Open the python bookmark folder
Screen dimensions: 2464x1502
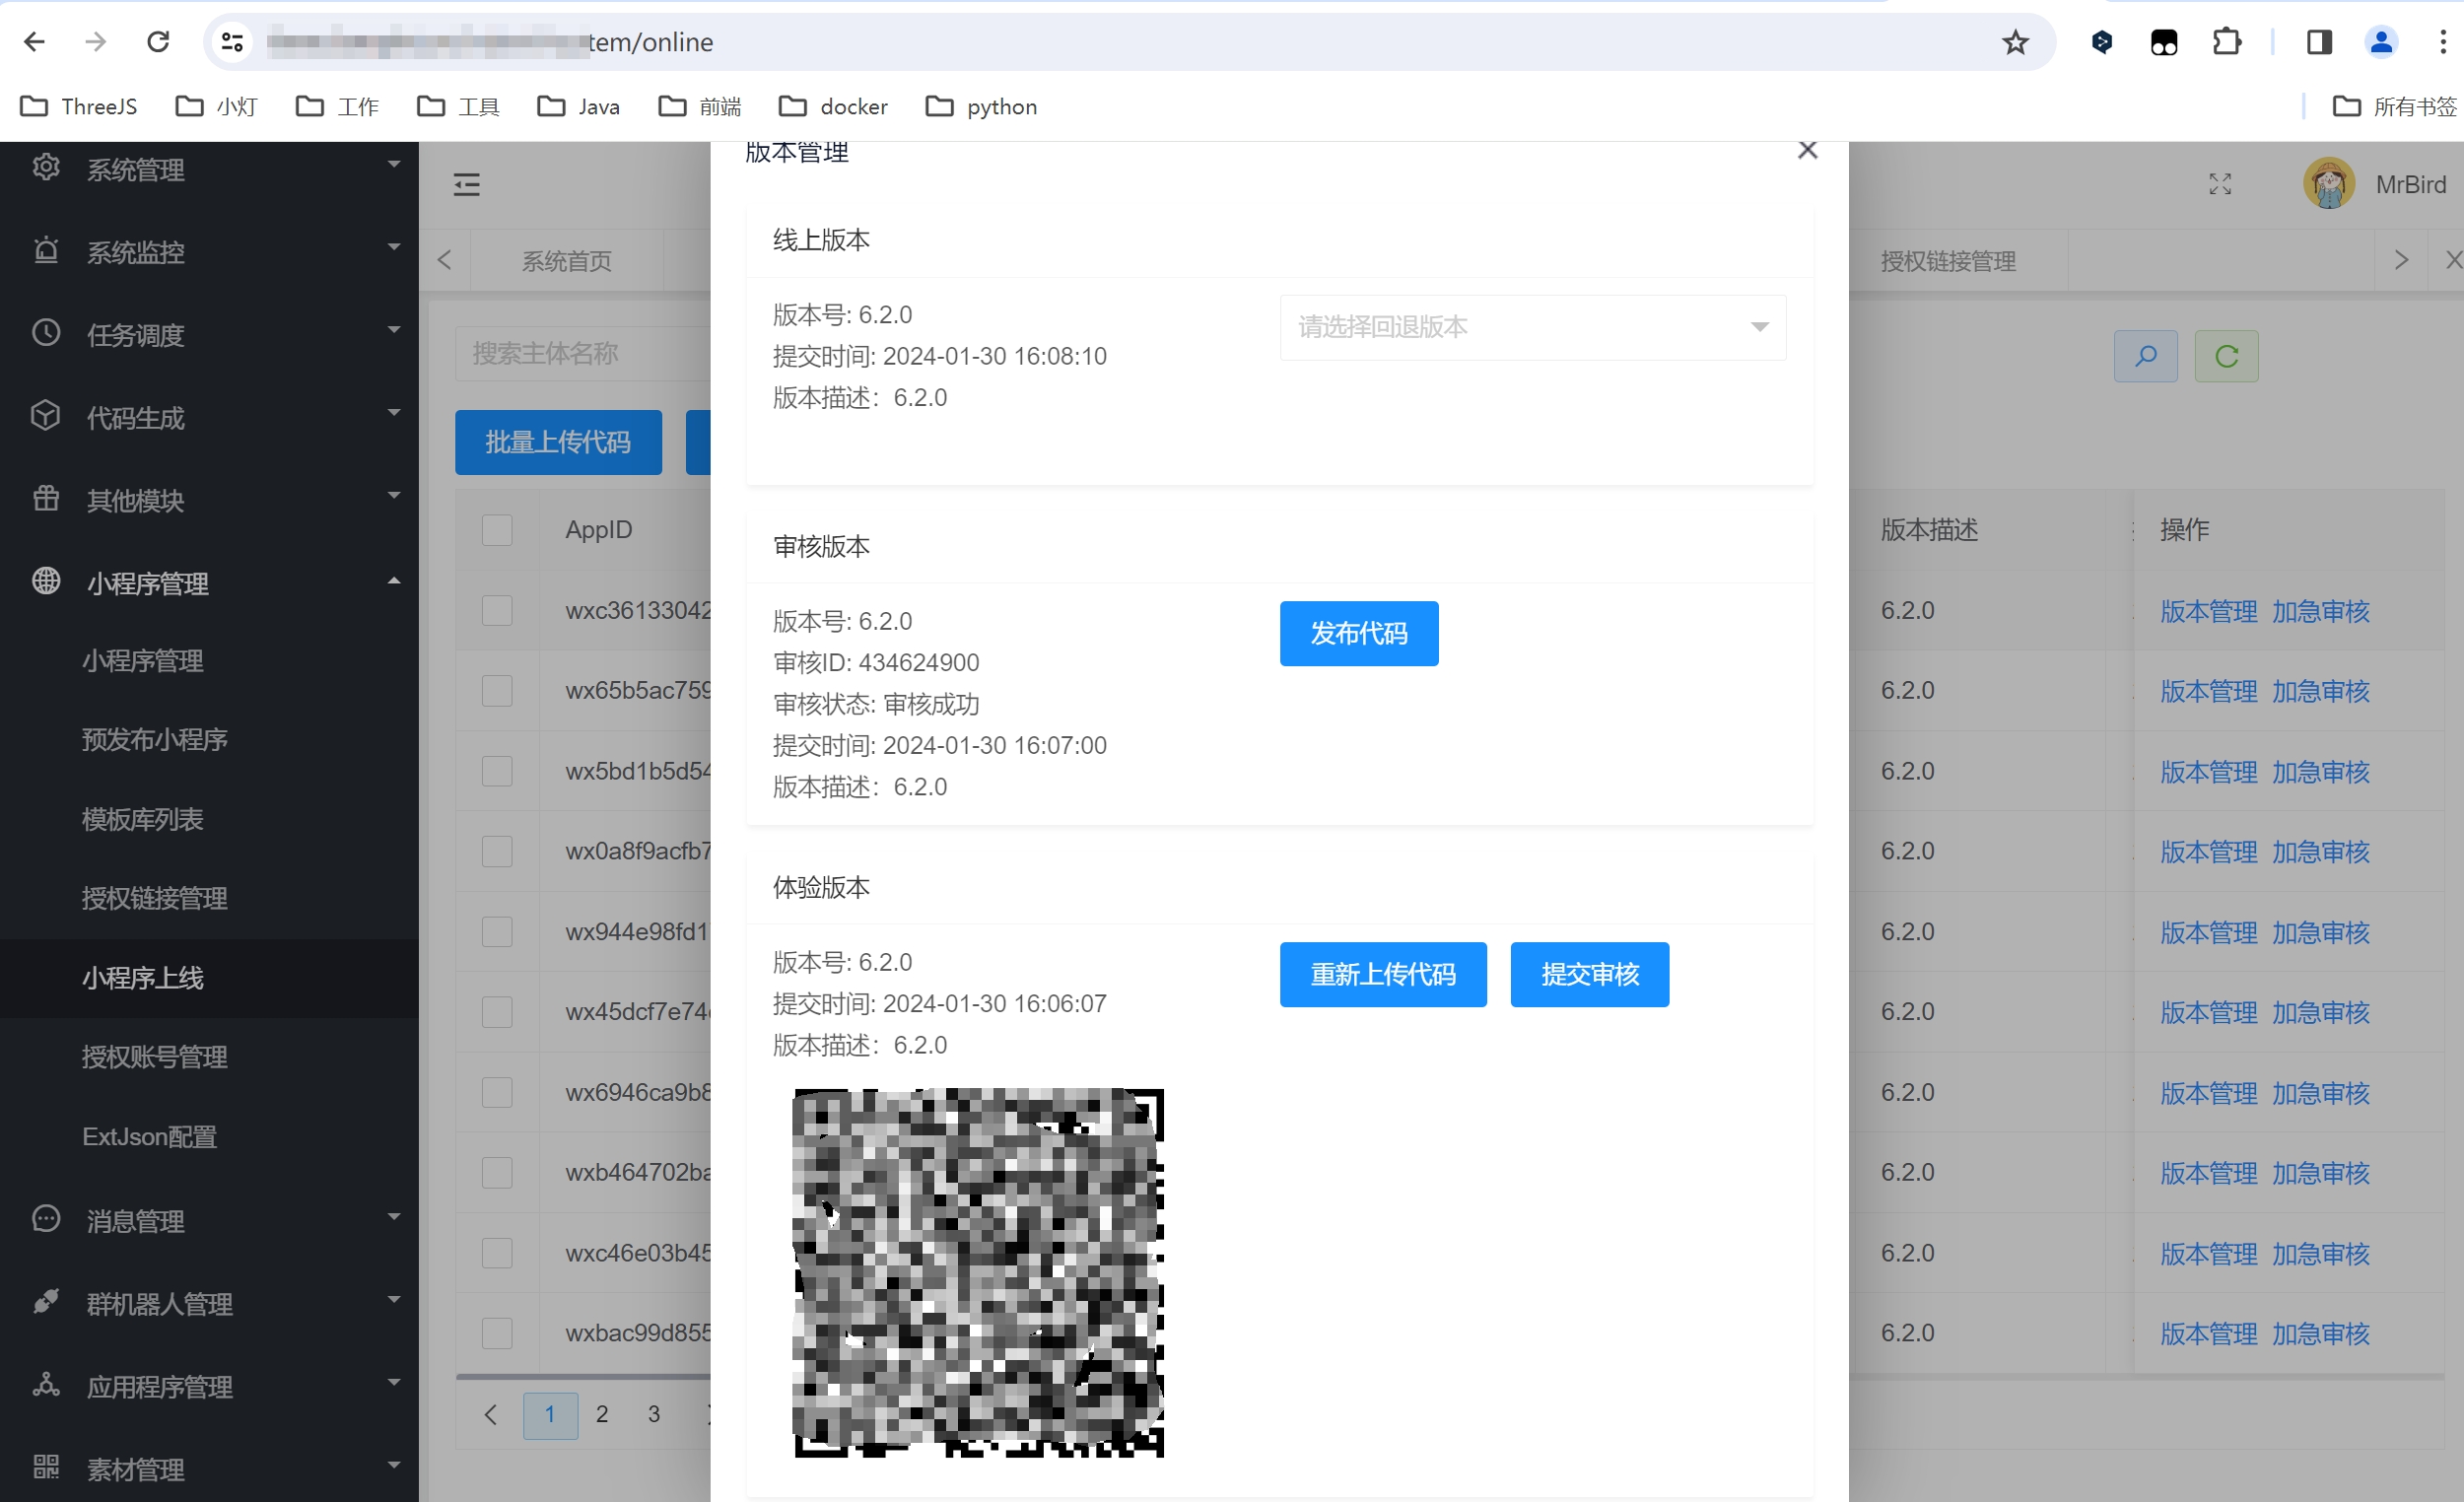pos(982,106)
